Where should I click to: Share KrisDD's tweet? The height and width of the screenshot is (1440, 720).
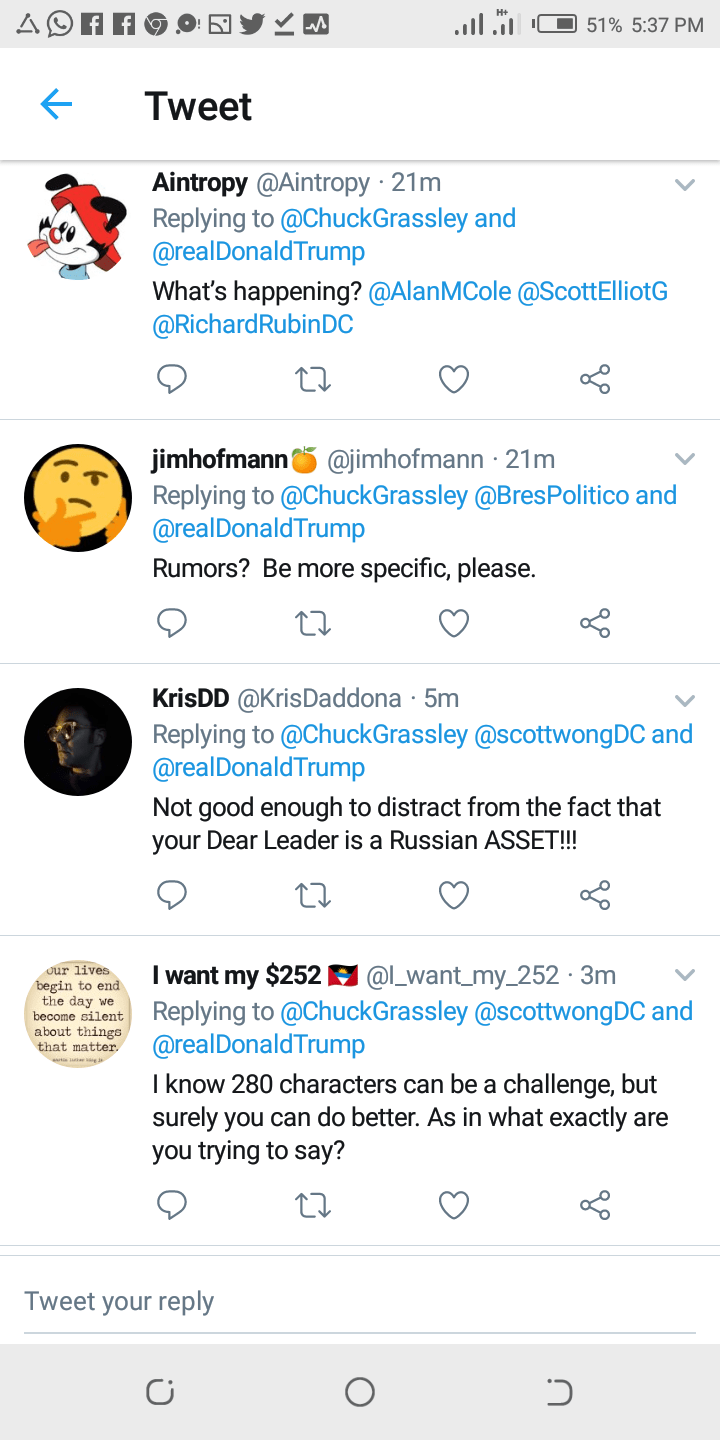(x=595, y=895)
